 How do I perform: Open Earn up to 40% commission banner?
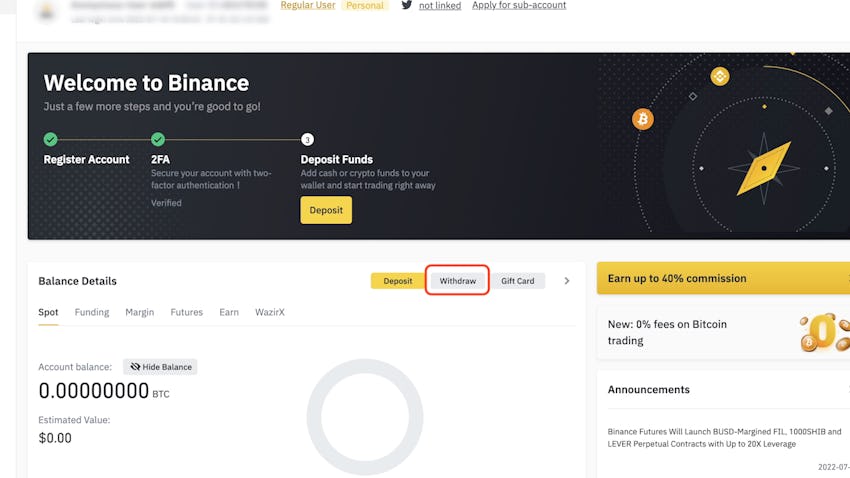click(x=723, y=278)
